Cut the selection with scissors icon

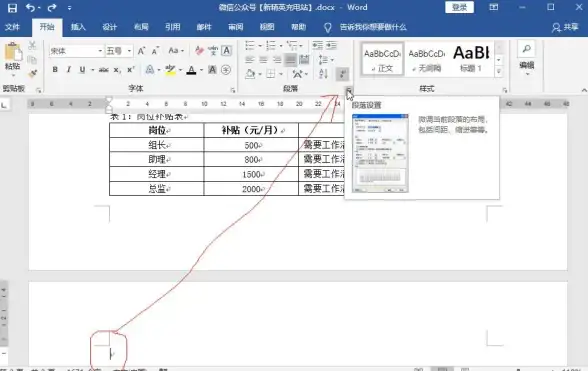(32, 45)
